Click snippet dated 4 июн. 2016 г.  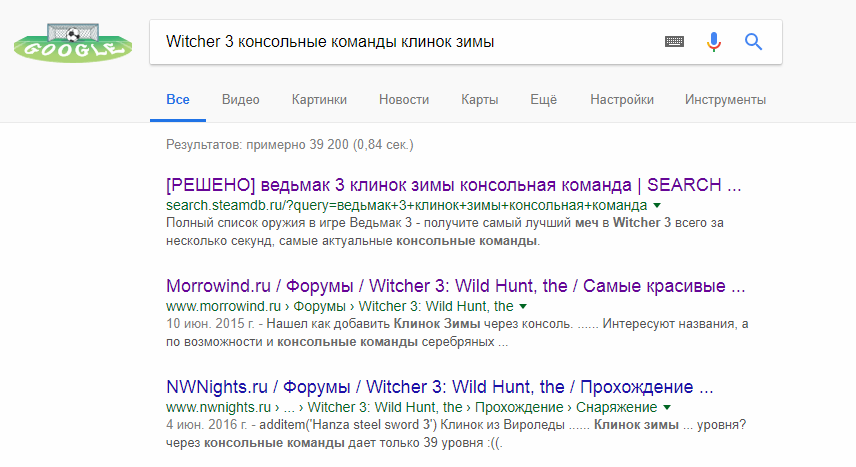(x=456, y=434)
